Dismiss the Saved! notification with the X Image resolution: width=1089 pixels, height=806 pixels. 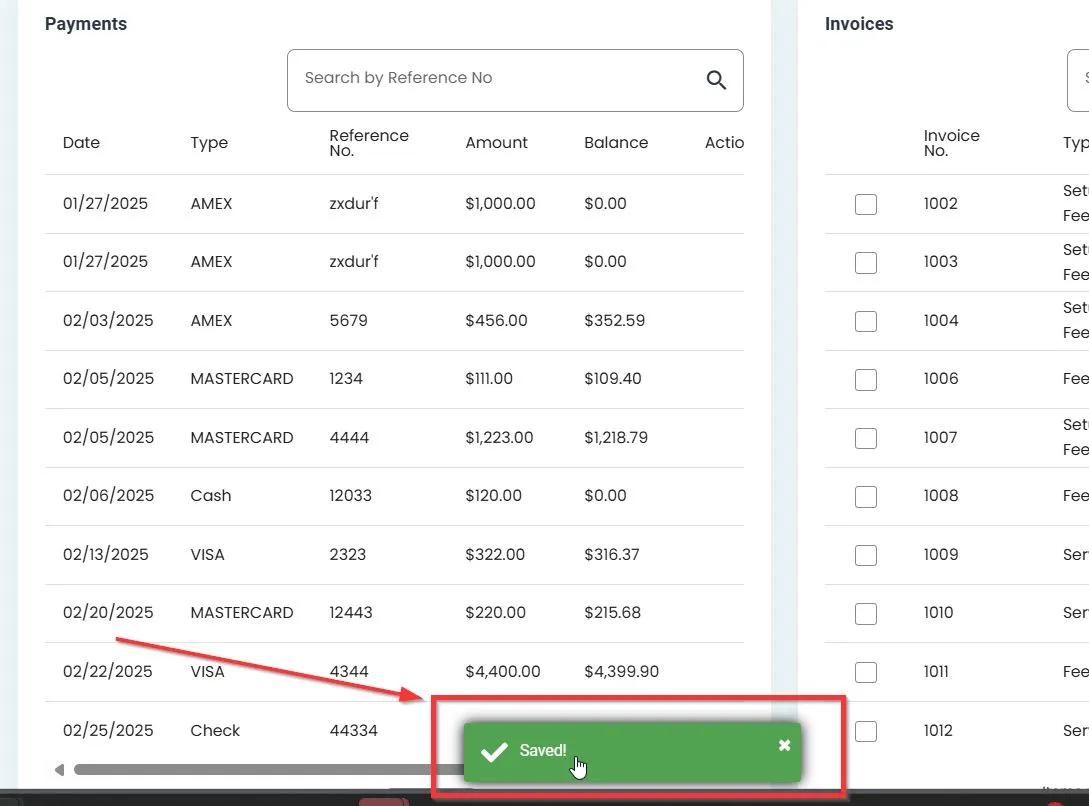coord(784,745)
